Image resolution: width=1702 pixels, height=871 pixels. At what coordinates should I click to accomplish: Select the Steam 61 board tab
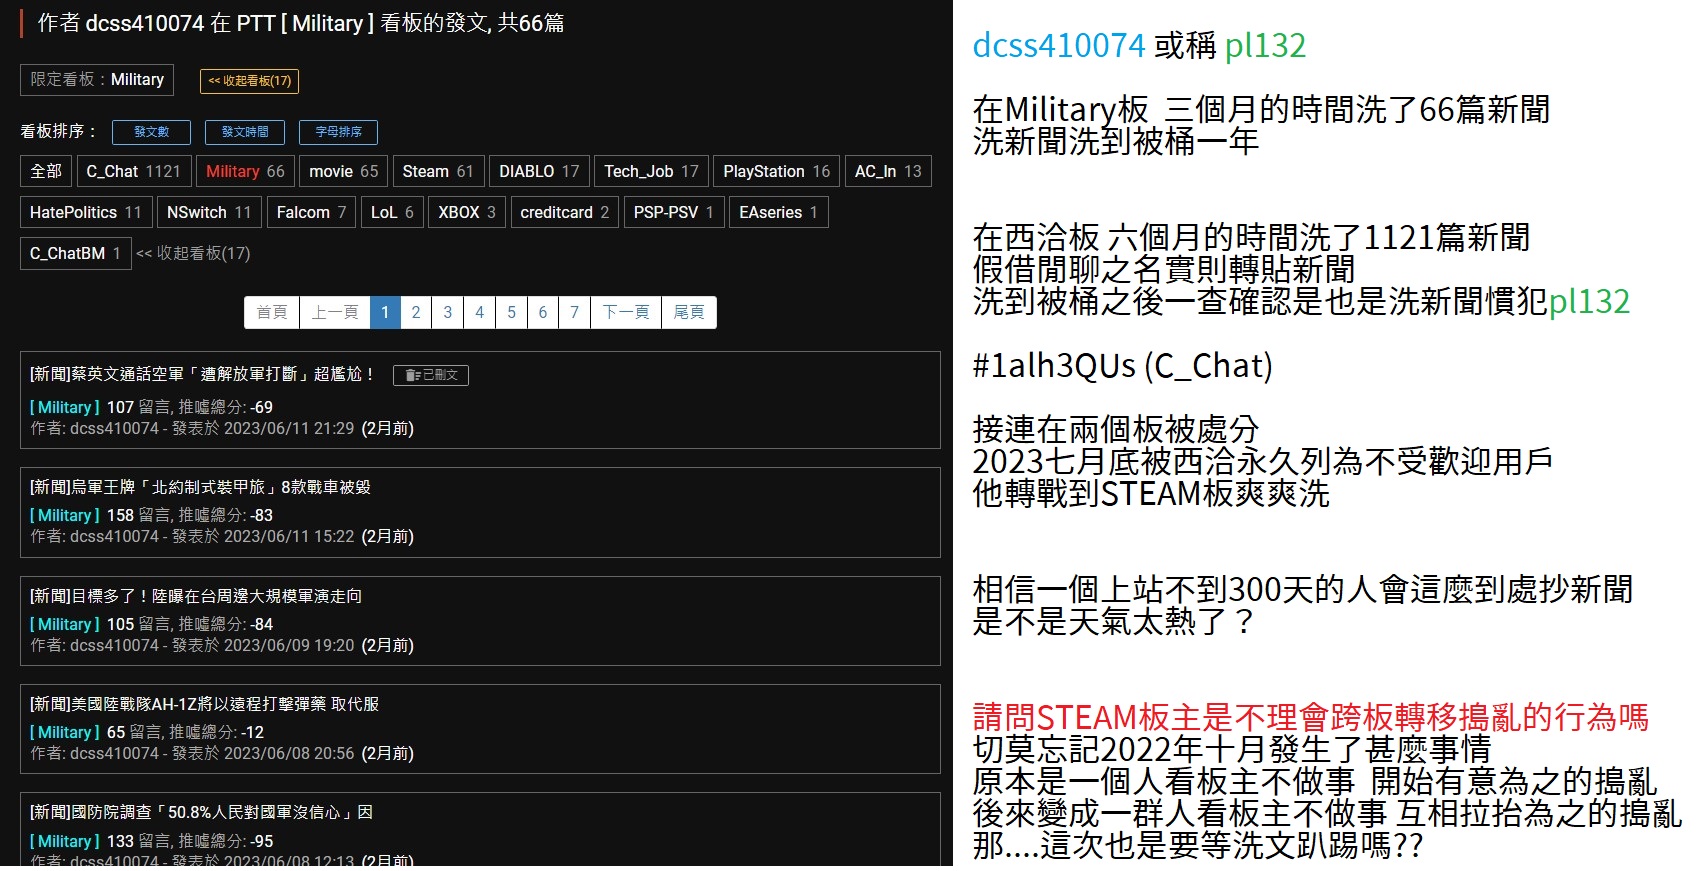click(x=438, y=171)
